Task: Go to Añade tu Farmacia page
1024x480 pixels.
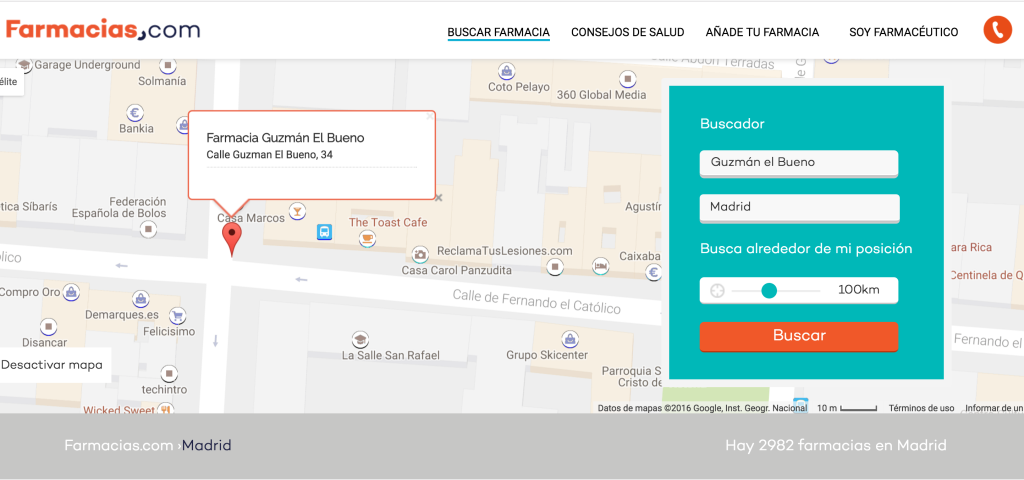Action: point(762,32)
